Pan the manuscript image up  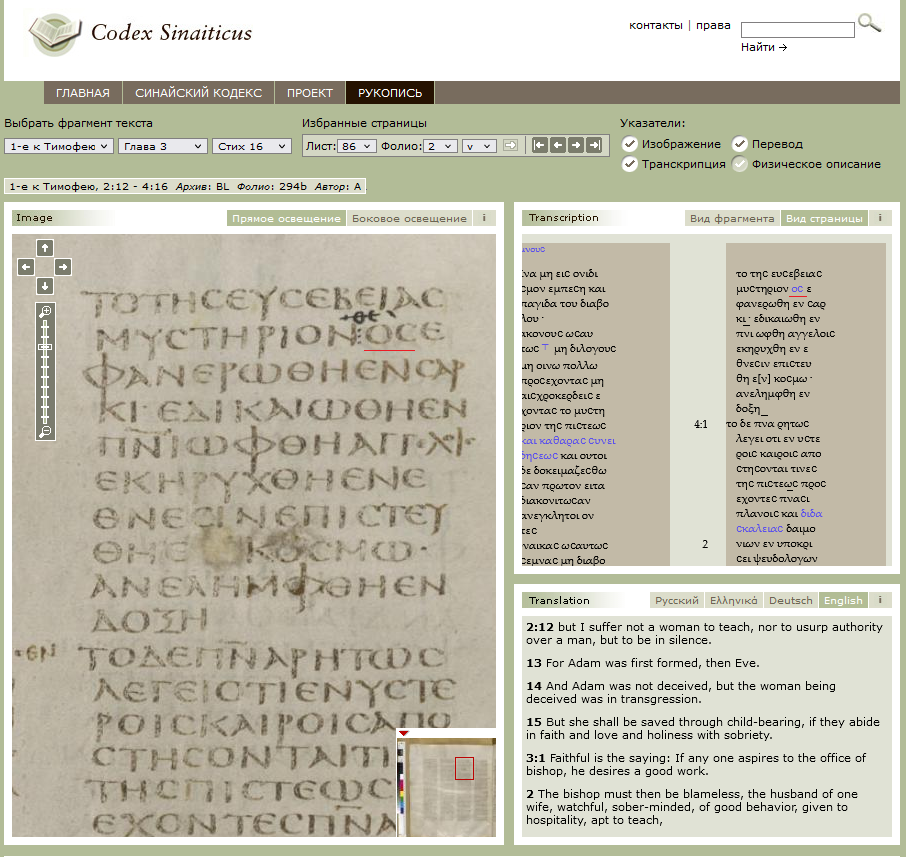pos(44,247)
